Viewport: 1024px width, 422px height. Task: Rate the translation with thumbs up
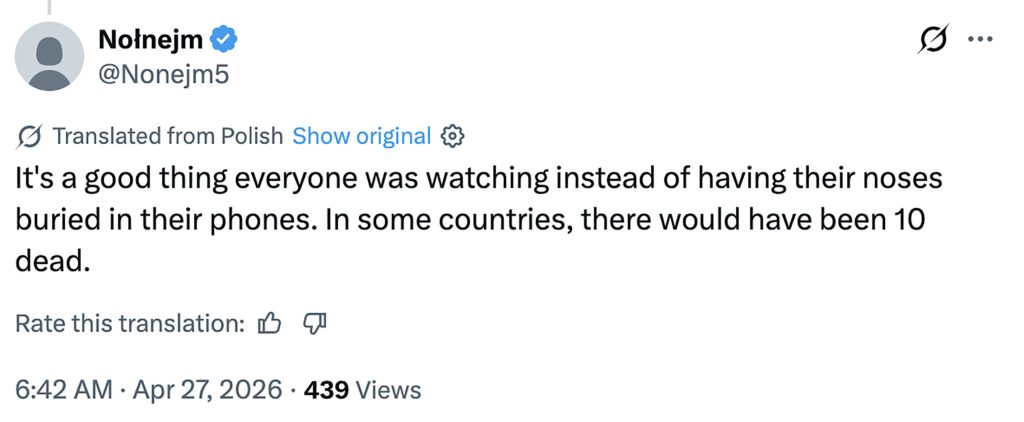270,323
